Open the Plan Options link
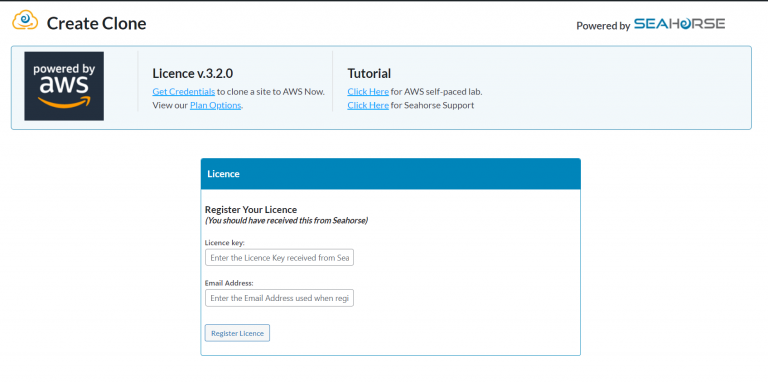This screenshot has height=383, width=768. [x=216, y=105]
